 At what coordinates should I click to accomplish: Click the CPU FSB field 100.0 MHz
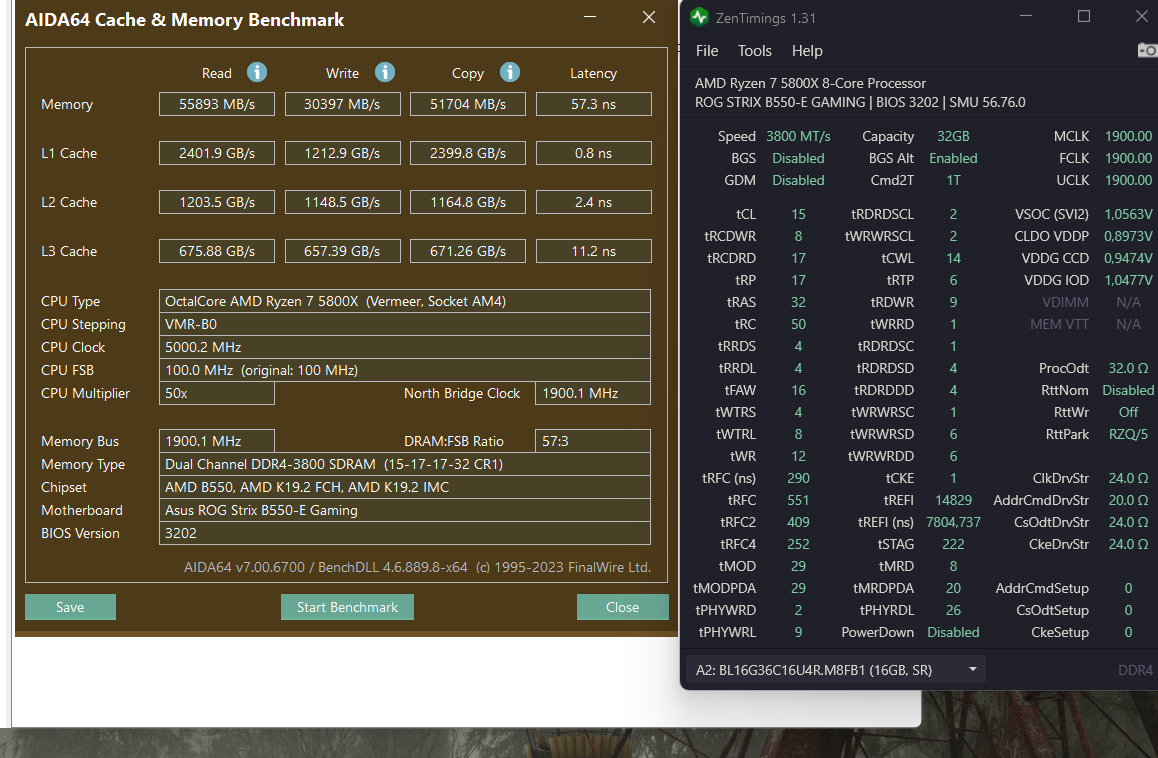(x=405, y=370)
